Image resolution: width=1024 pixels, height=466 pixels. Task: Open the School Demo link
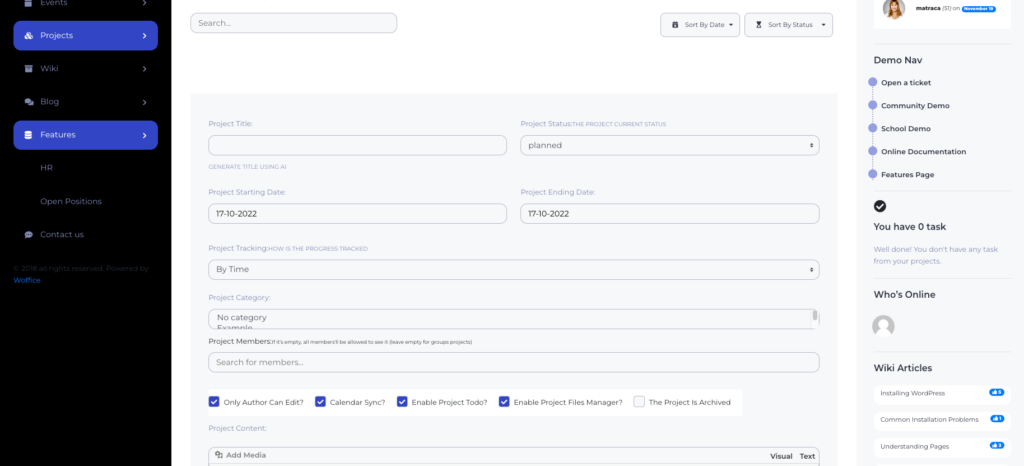(906, 129)
